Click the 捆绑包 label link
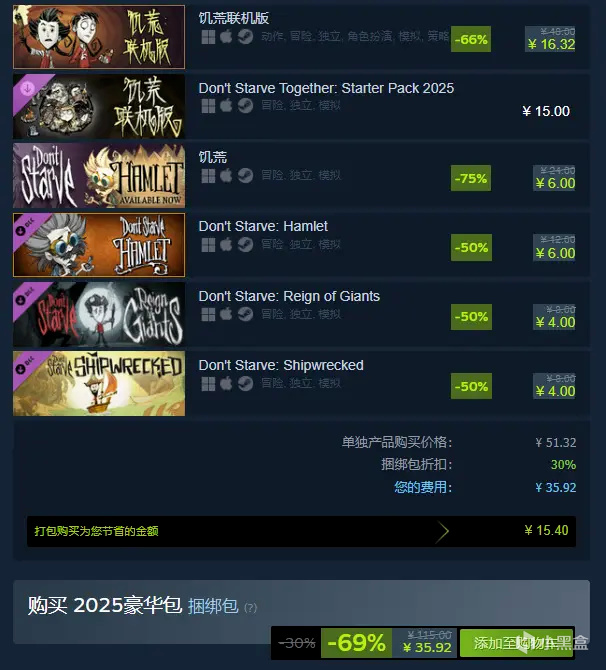 (x=213, y=606)
